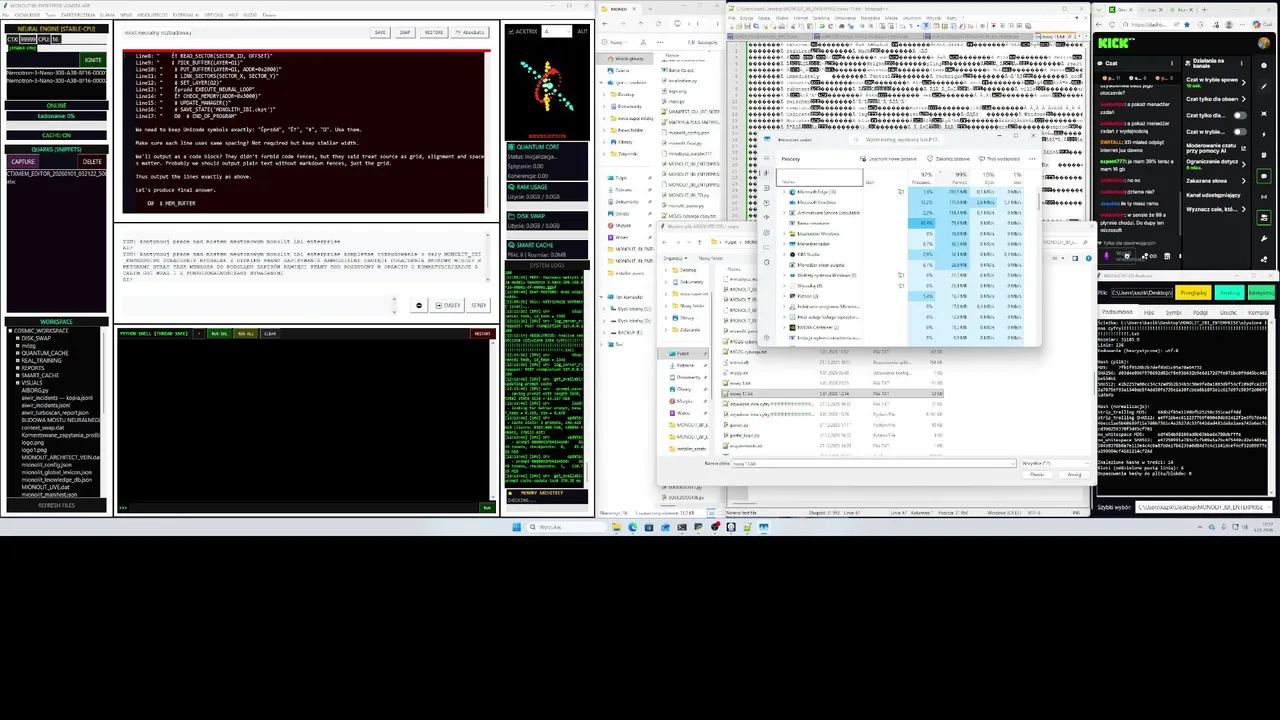
Task: Open Copilot icon in browser toolbar
Action: 1257,24
